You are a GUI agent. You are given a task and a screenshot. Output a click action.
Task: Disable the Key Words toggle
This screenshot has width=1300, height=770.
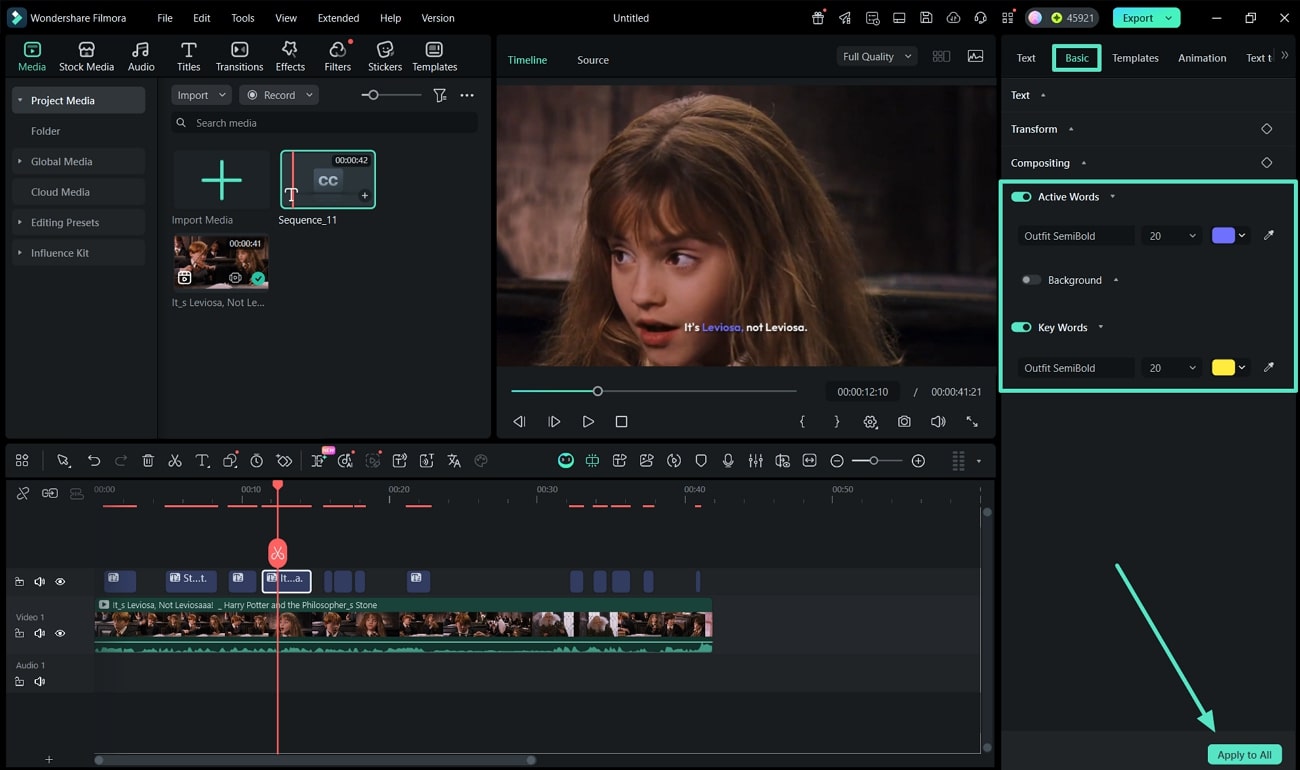(x=1021, y=327)
